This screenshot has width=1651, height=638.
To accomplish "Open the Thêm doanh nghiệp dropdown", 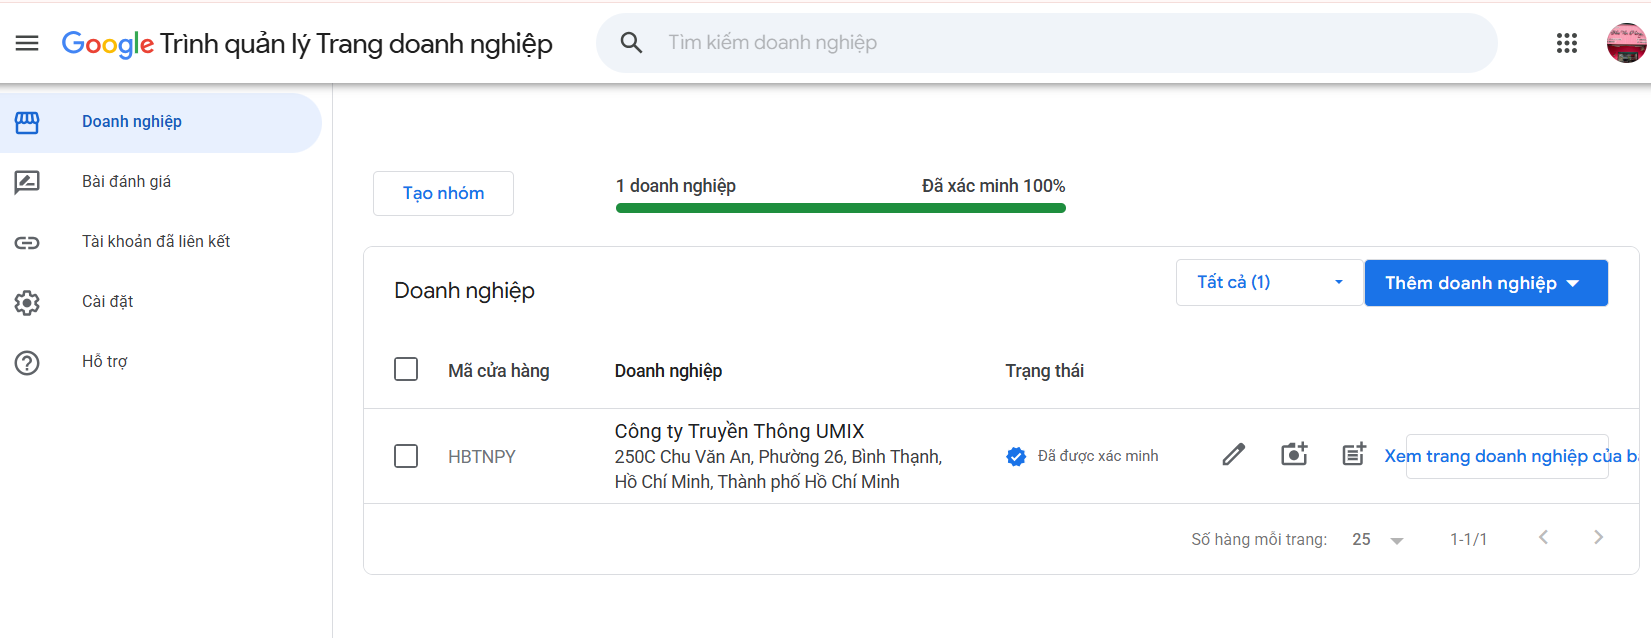I will coord(1486,283).
